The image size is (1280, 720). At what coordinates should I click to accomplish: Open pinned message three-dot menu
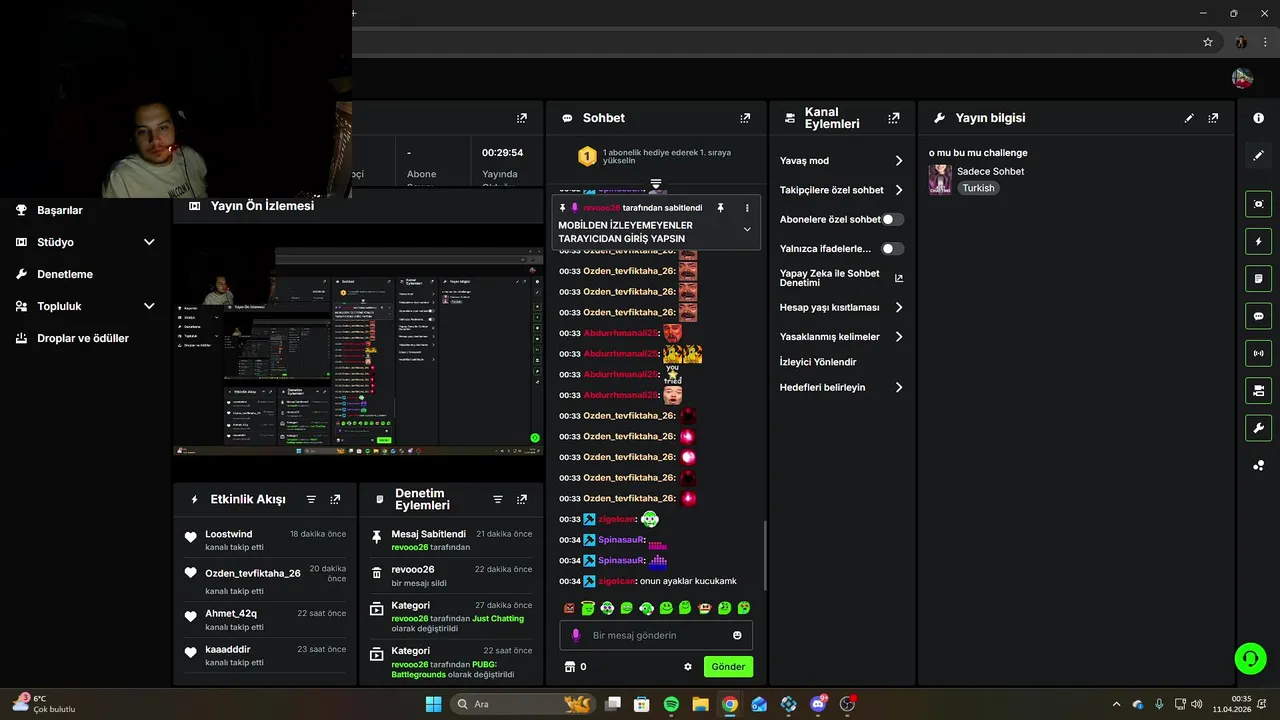coord(747,208)
